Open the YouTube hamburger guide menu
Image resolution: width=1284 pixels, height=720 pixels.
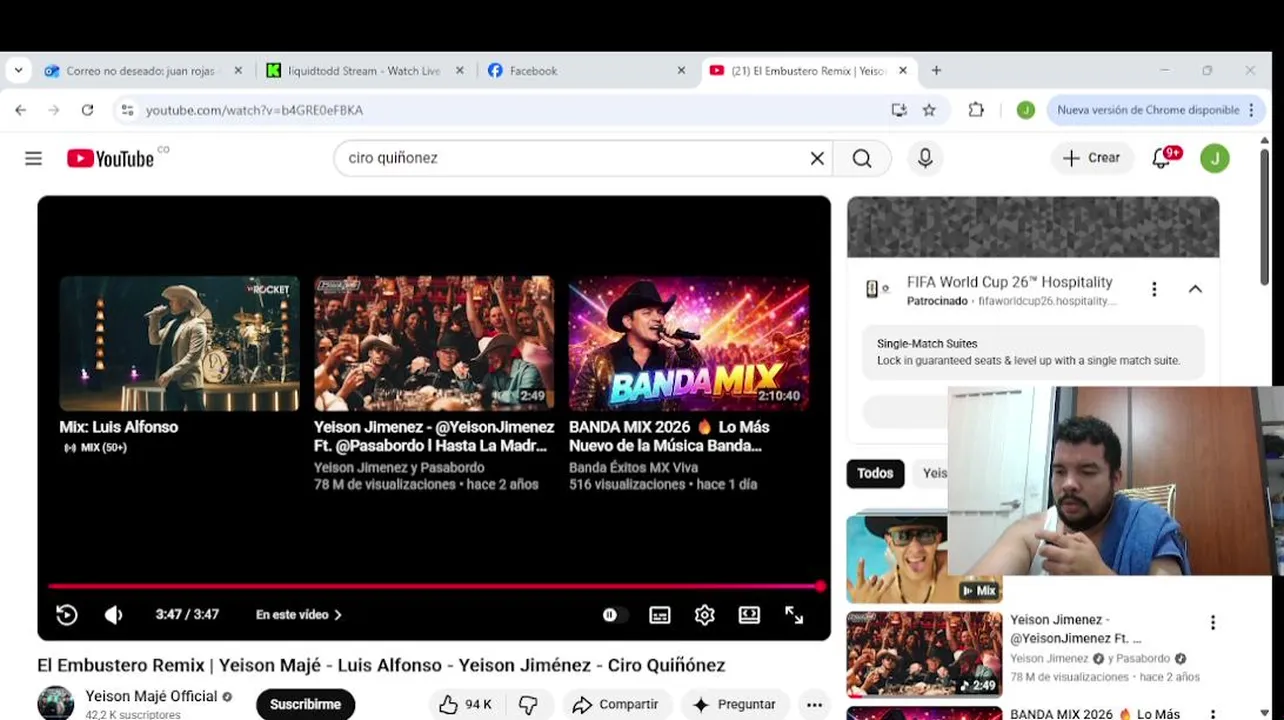pyautogui.click(x=33, y=158)
